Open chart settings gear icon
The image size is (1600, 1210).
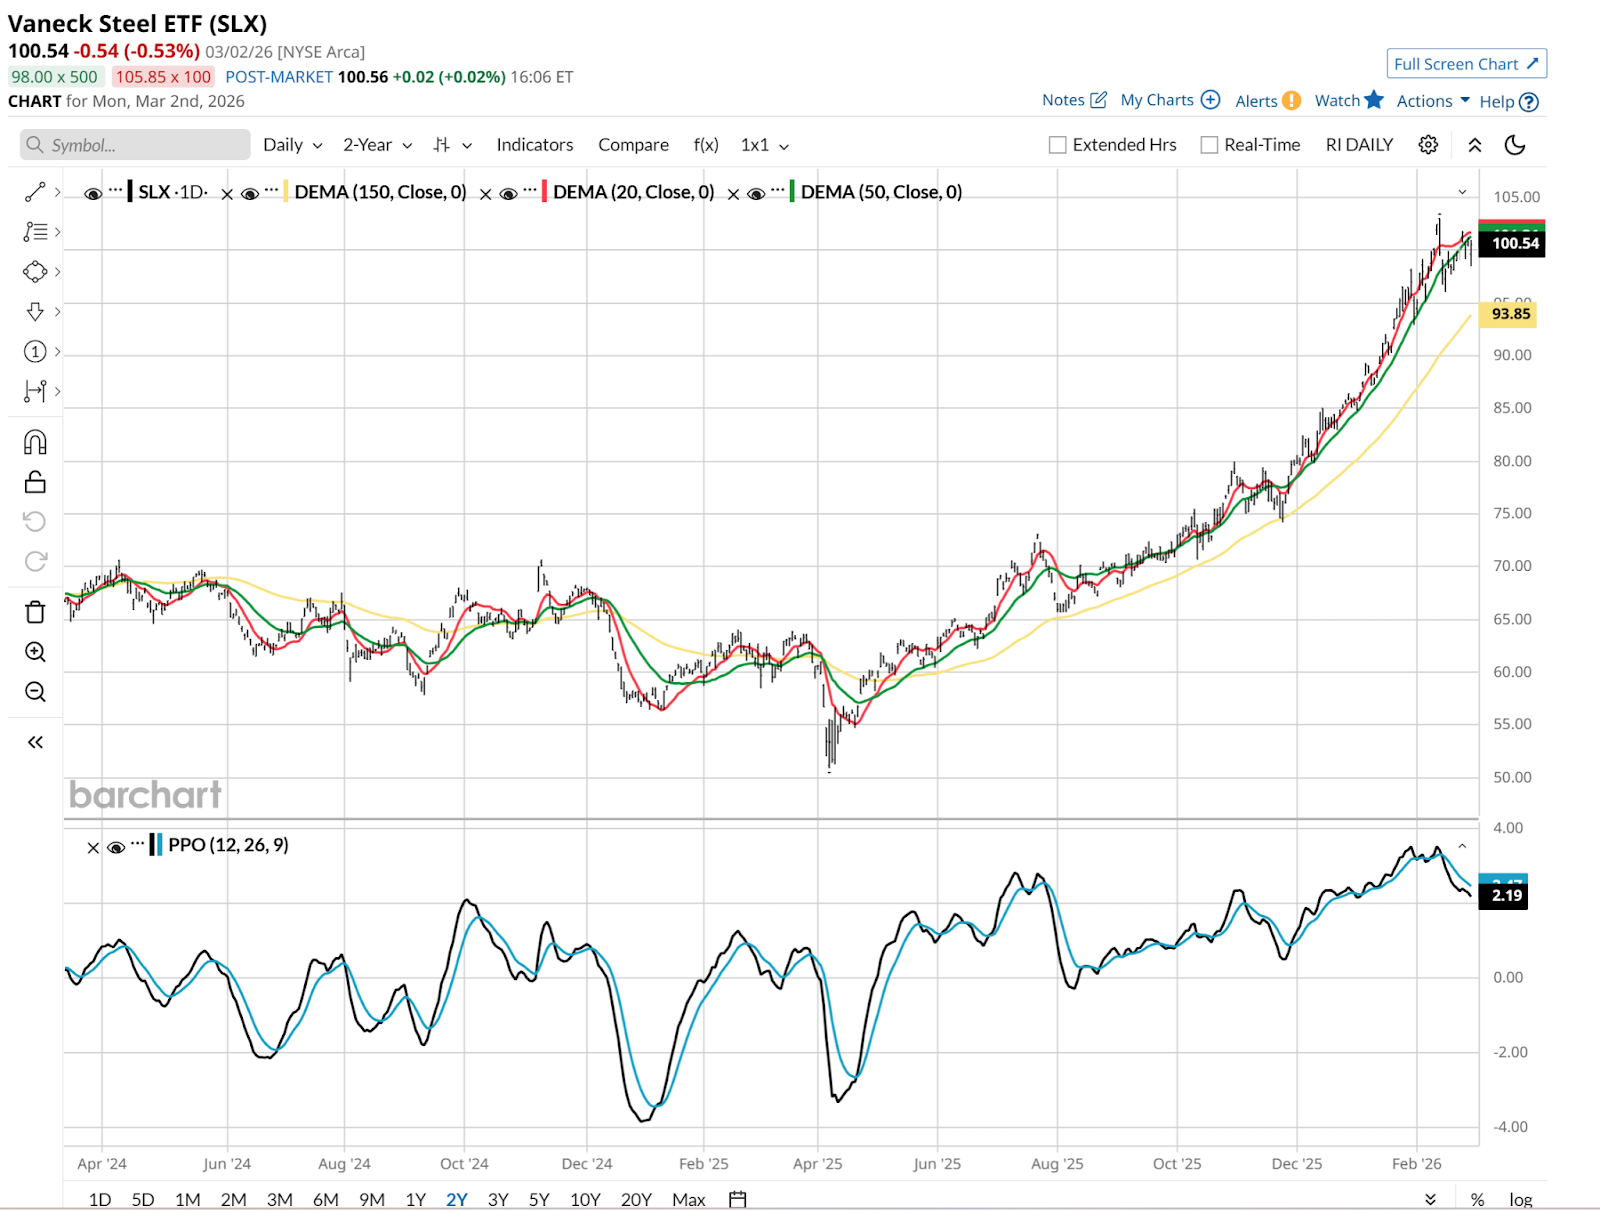pos(1428,145)
